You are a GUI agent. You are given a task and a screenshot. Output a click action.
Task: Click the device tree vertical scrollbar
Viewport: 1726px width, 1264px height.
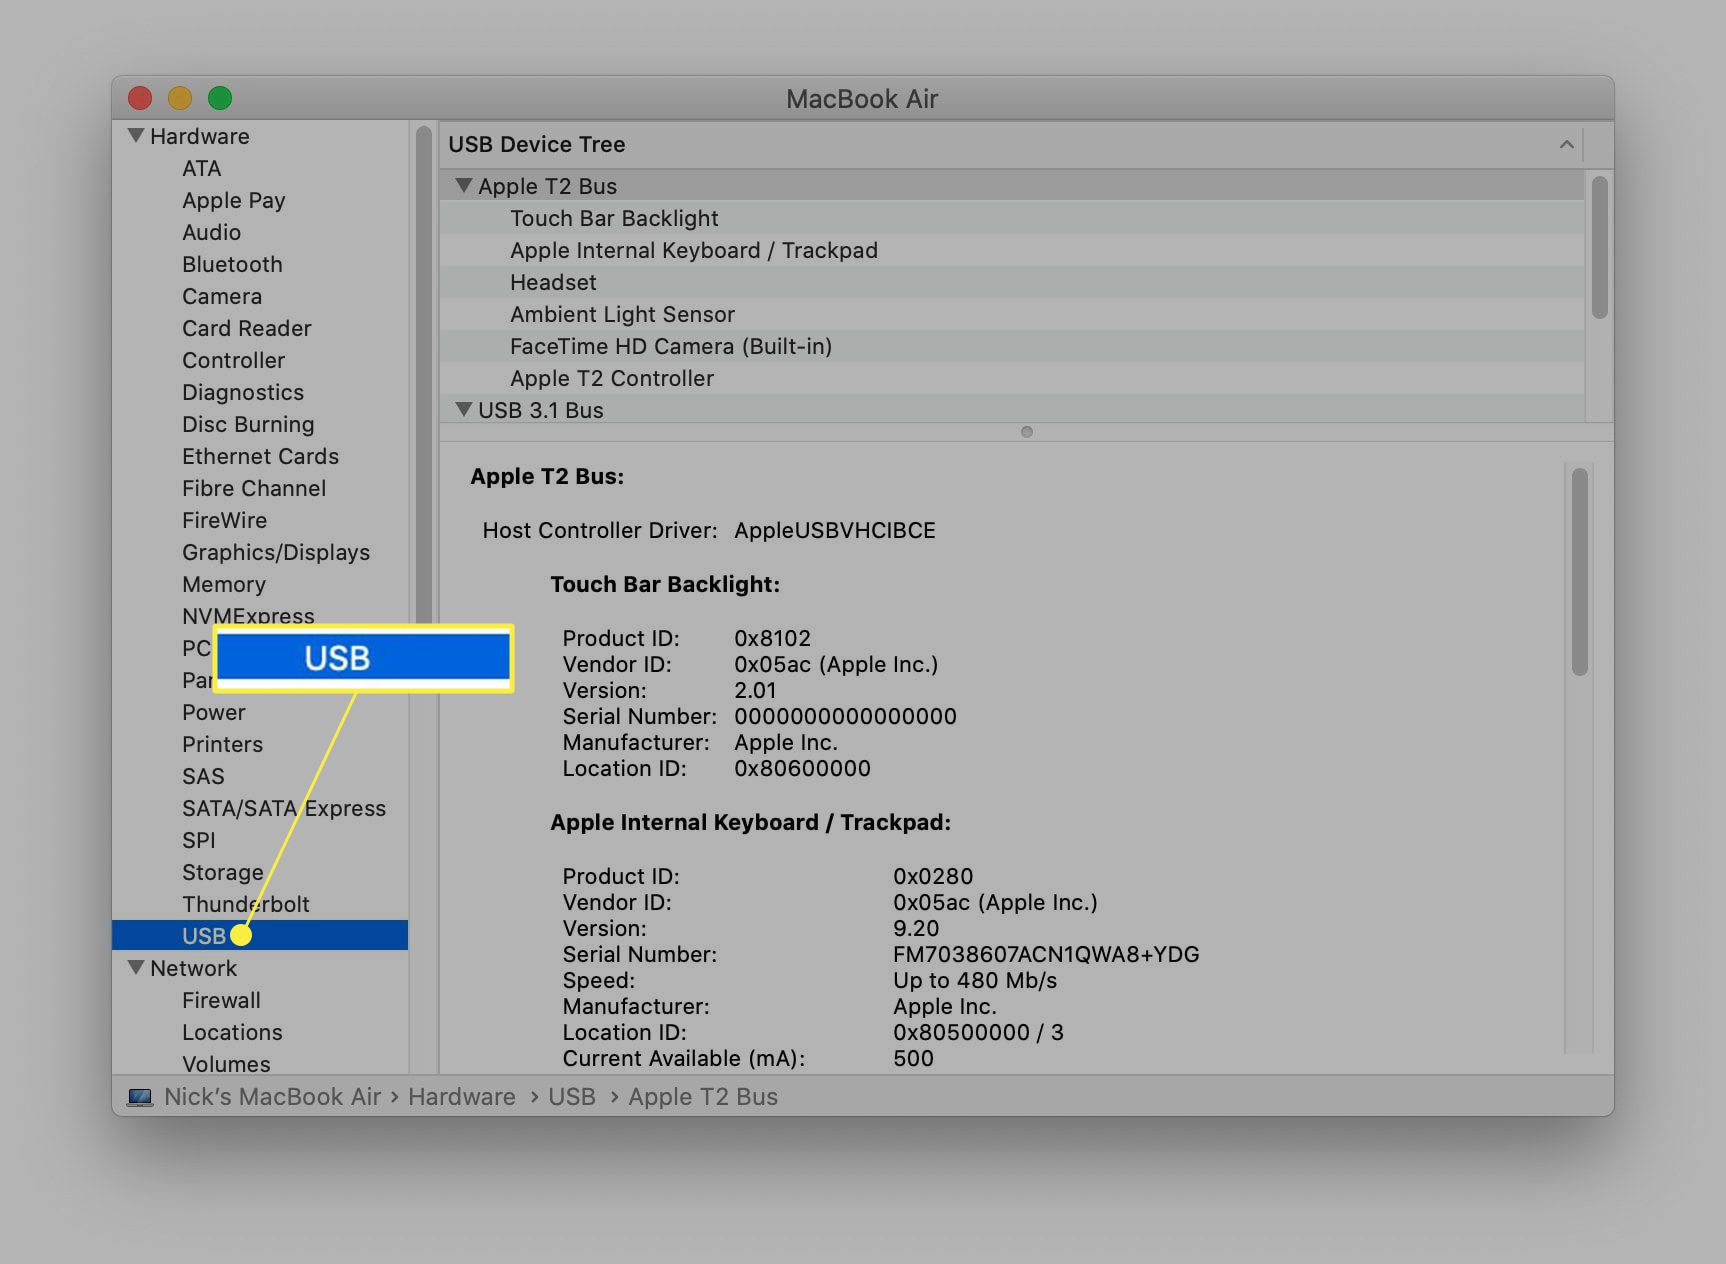(1599, 247)
